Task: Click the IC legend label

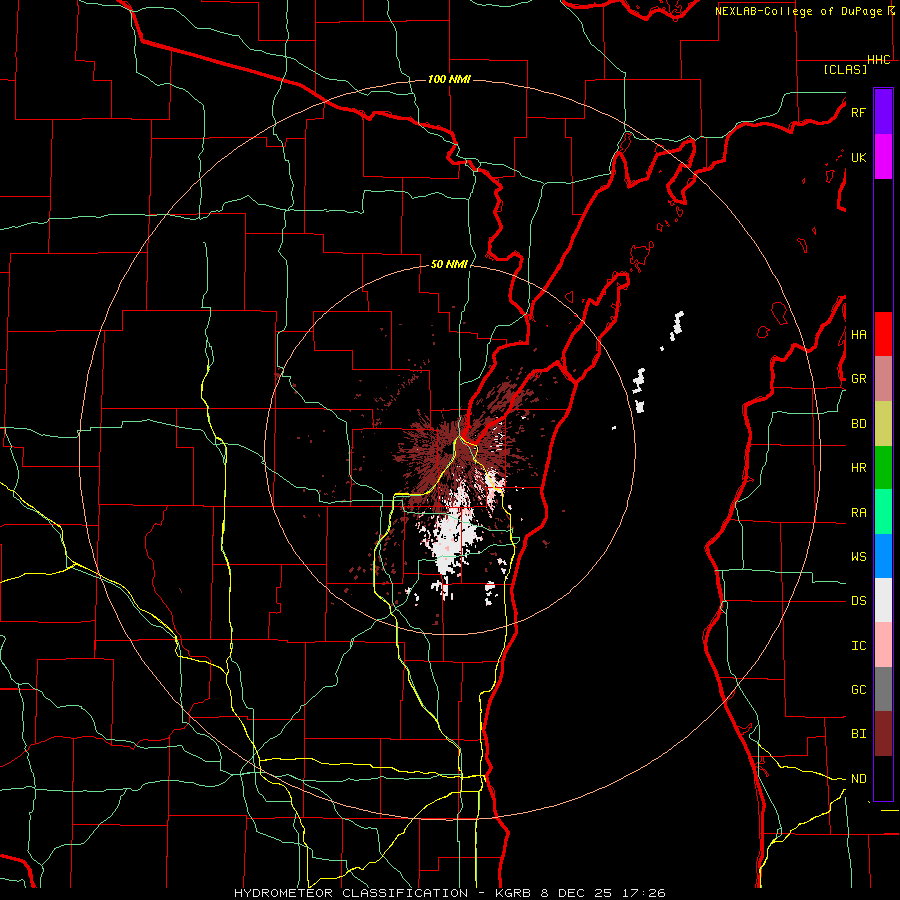Action: (858, 646)
